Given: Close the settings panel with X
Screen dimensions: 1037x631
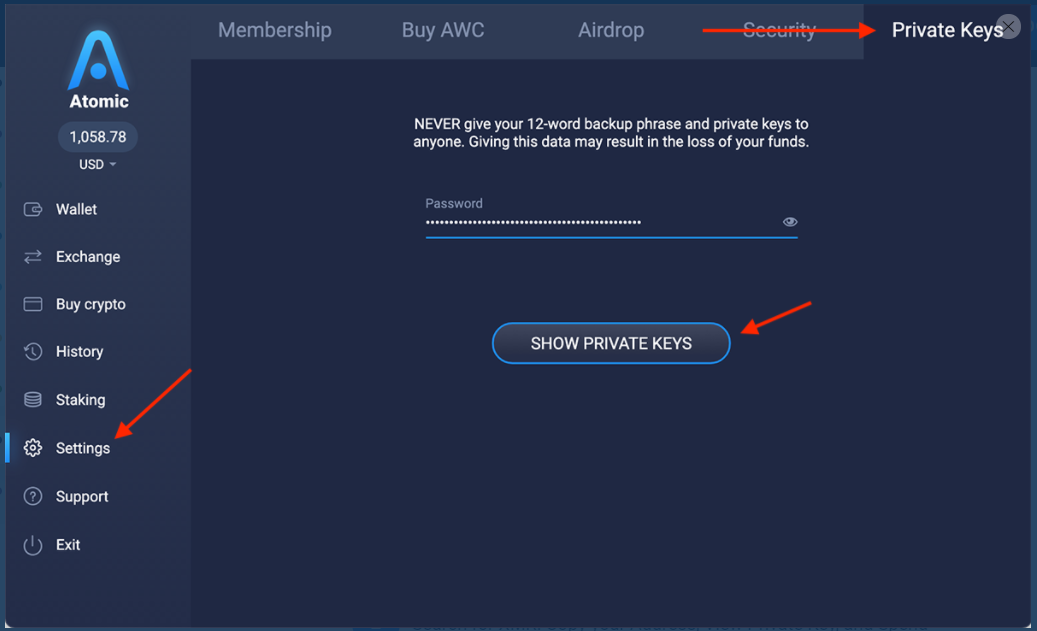Looking at the screenshot, I should click(x=1009, y=27).
